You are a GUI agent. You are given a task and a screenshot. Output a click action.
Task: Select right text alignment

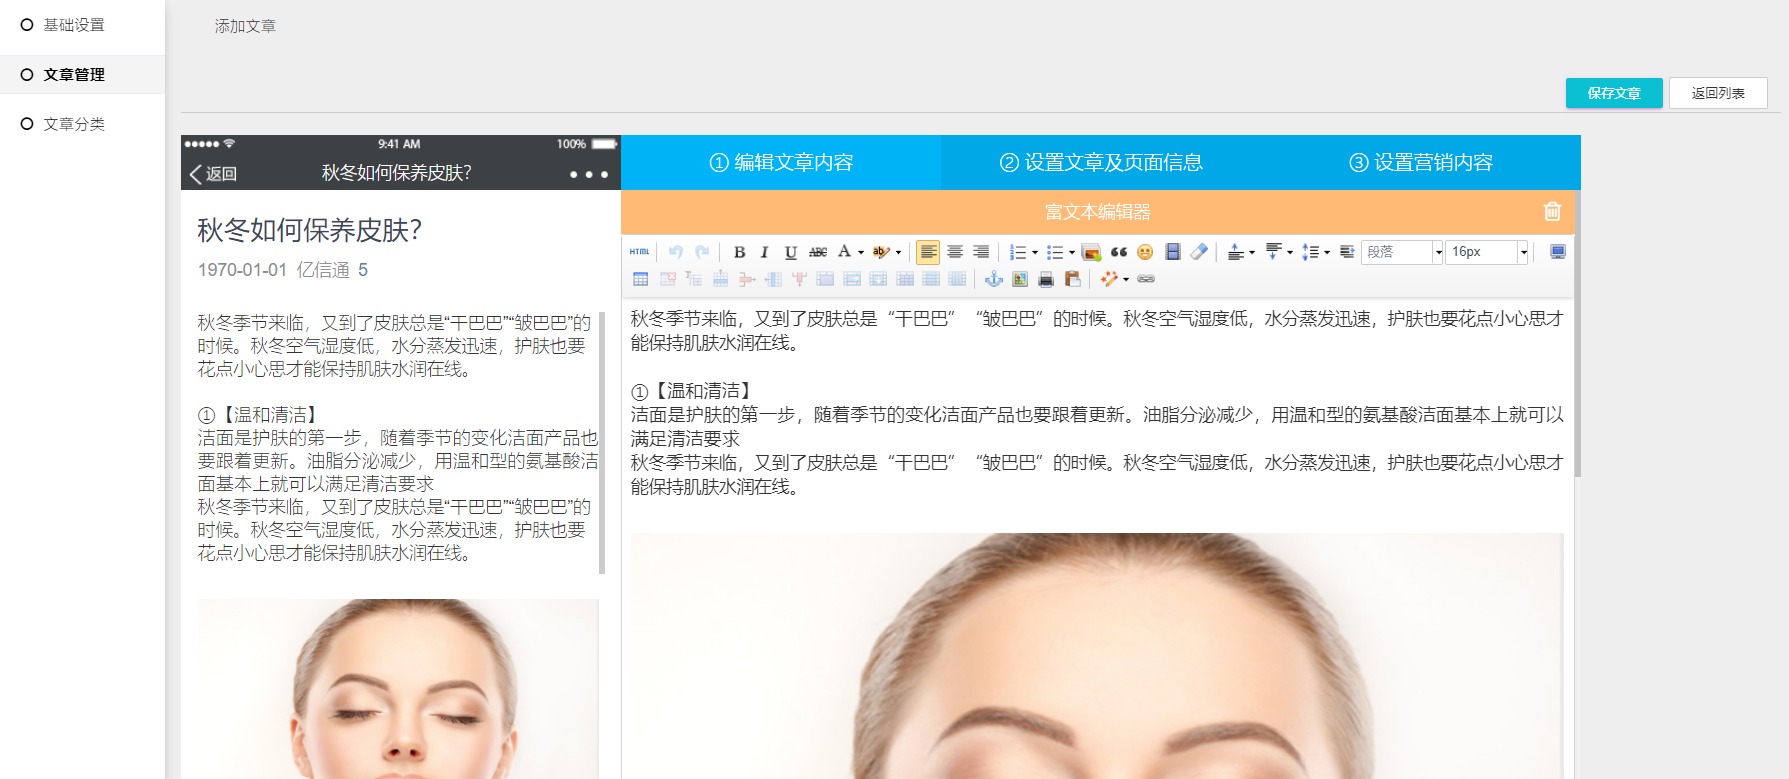981,252
